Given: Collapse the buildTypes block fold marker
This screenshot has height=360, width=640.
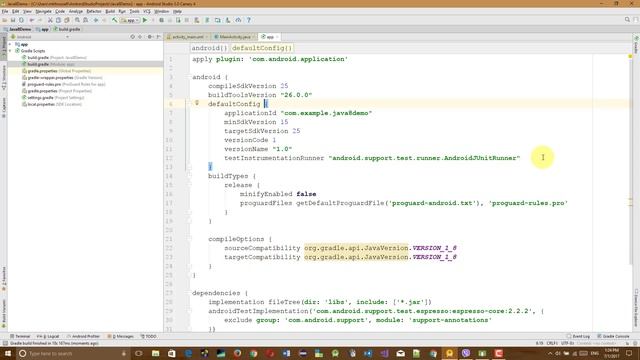Looking at the screenshot, I should pyautogui.click(x=189, y=176).
